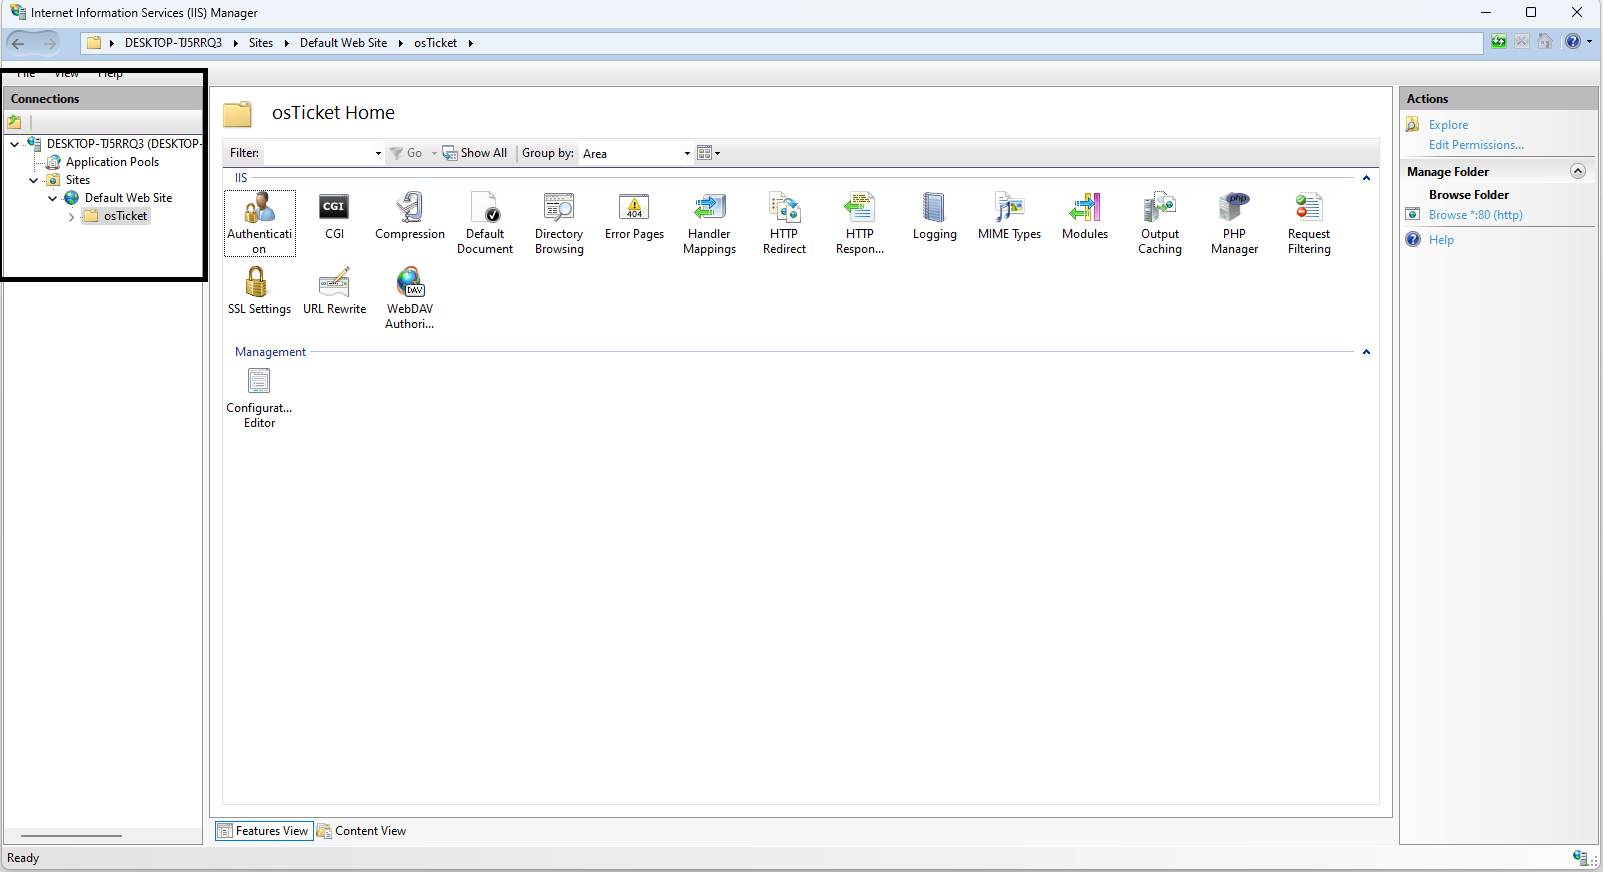This screenshot has height=872, width=1603.
Task: Open MIME Types feature
Action: click(1009, 217)
